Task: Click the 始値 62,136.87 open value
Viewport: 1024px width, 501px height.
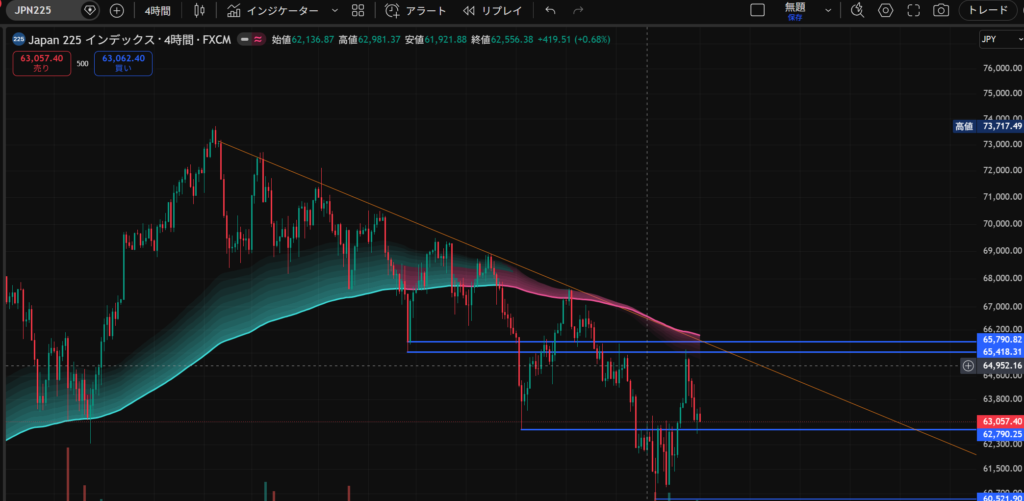Action: click(303, 39)
